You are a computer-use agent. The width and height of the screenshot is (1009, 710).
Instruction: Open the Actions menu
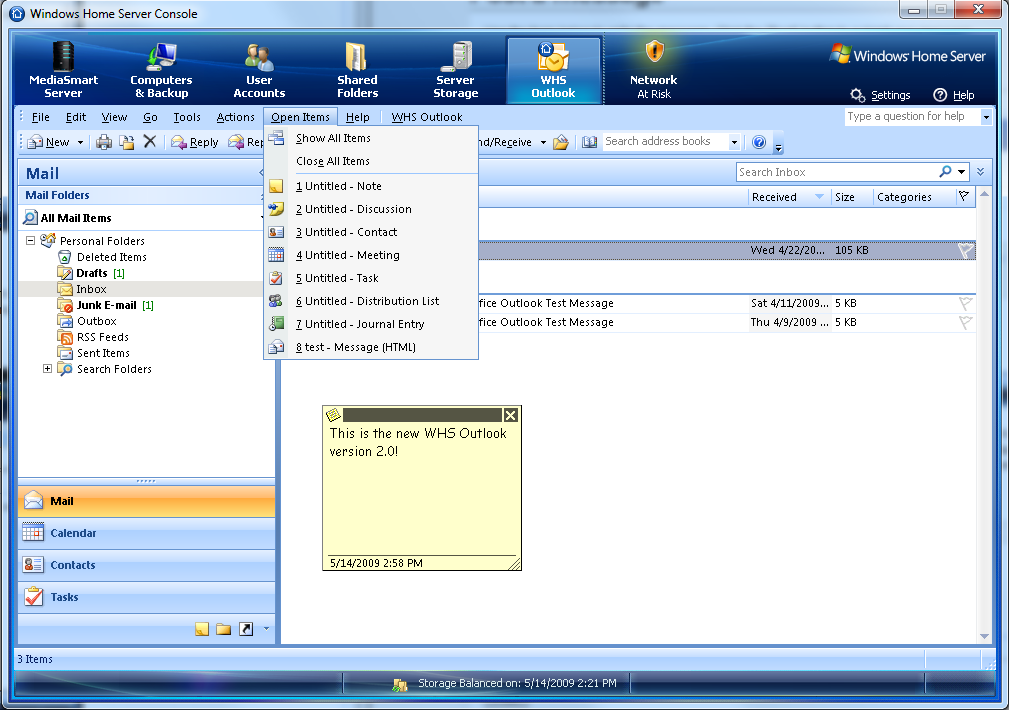(x=236, y=117)
